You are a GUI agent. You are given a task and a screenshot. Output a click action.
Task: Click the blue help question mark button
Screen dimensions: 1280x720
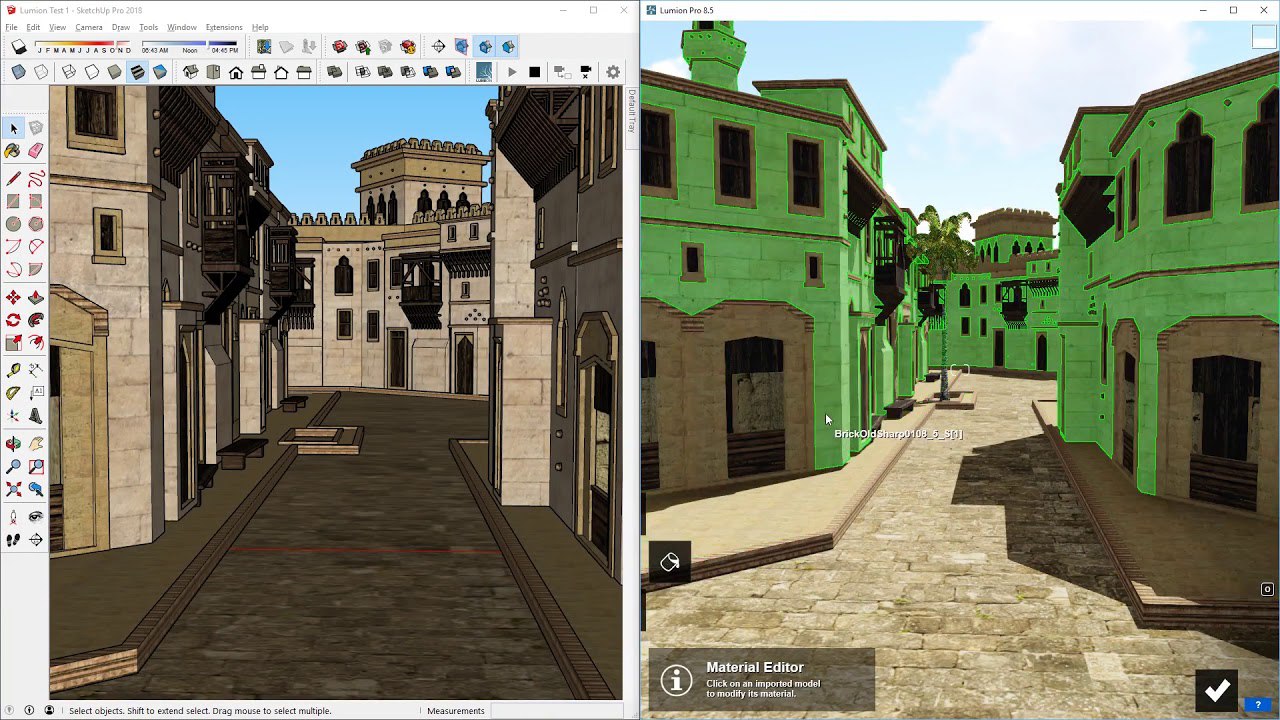1258,705
